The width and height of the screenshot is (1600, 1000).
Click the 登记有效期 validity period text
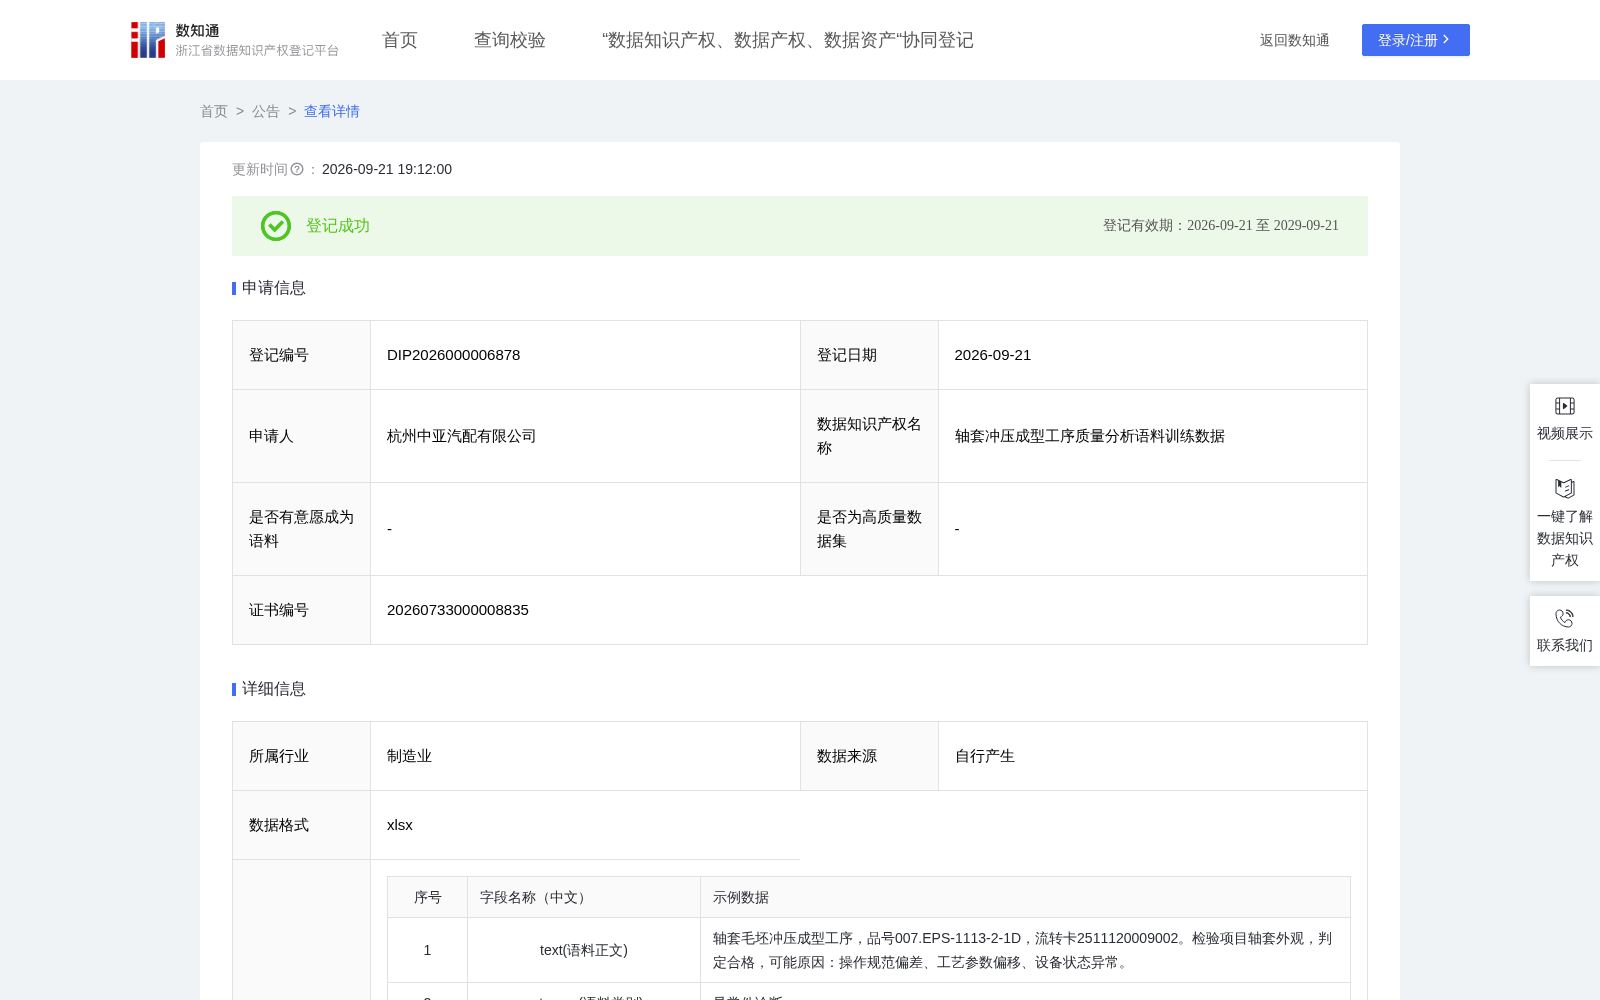pyautogui.click(x=1221, y=226)
